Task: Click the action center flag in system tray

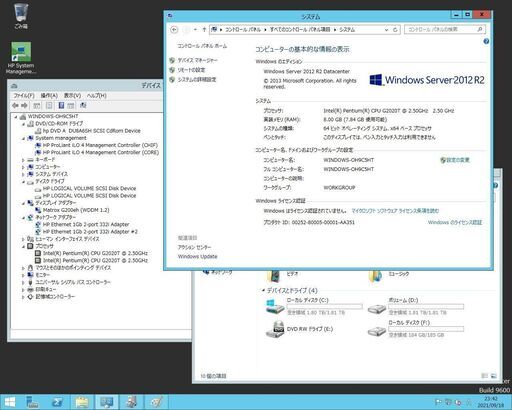Action: pyautogui.click(x=438, y=402)
